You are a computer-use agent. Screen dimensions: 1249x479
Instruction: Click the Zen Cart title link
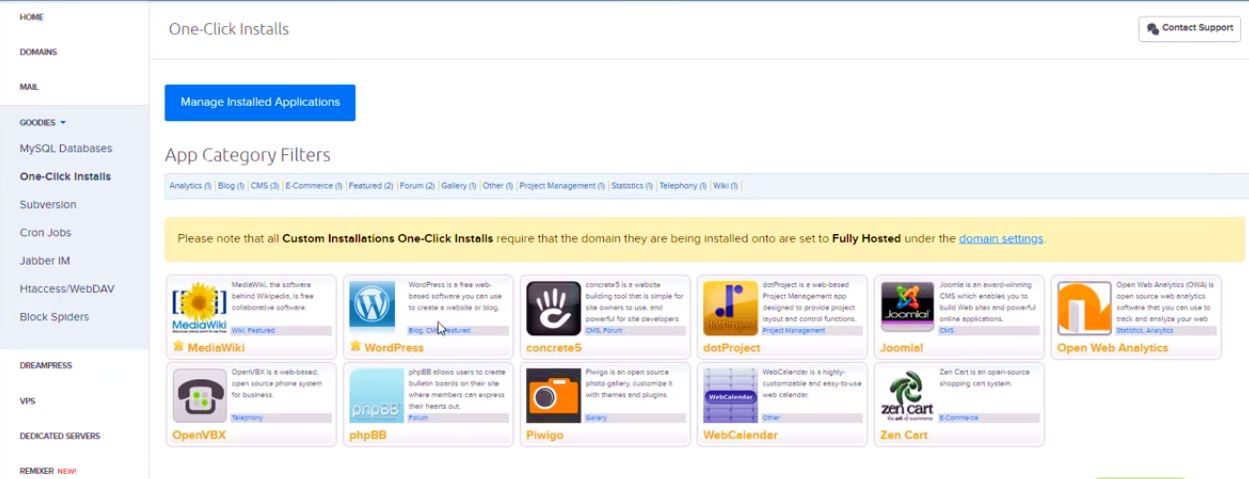904,435
